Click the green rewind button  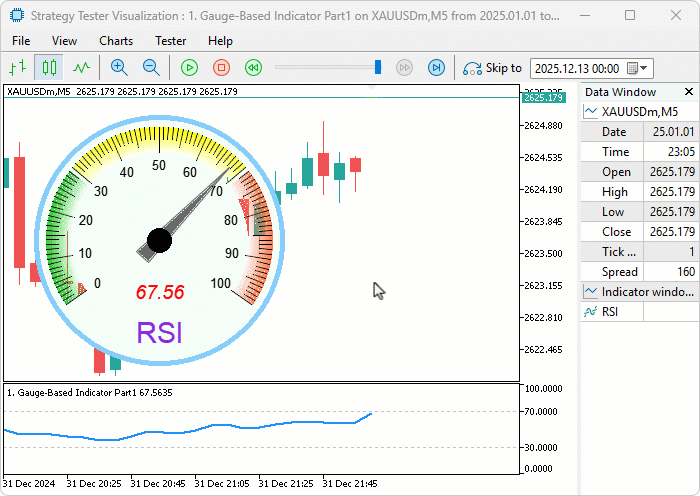(254, 68)
